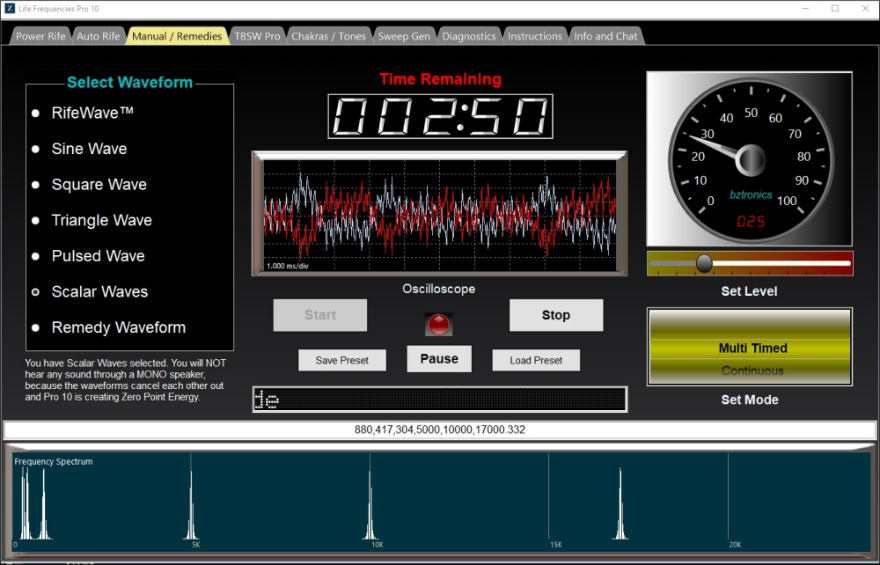Switch to the Power Rife tab
Screen dimensions: 880x565
pyautogui.click(x=40, y=36)
